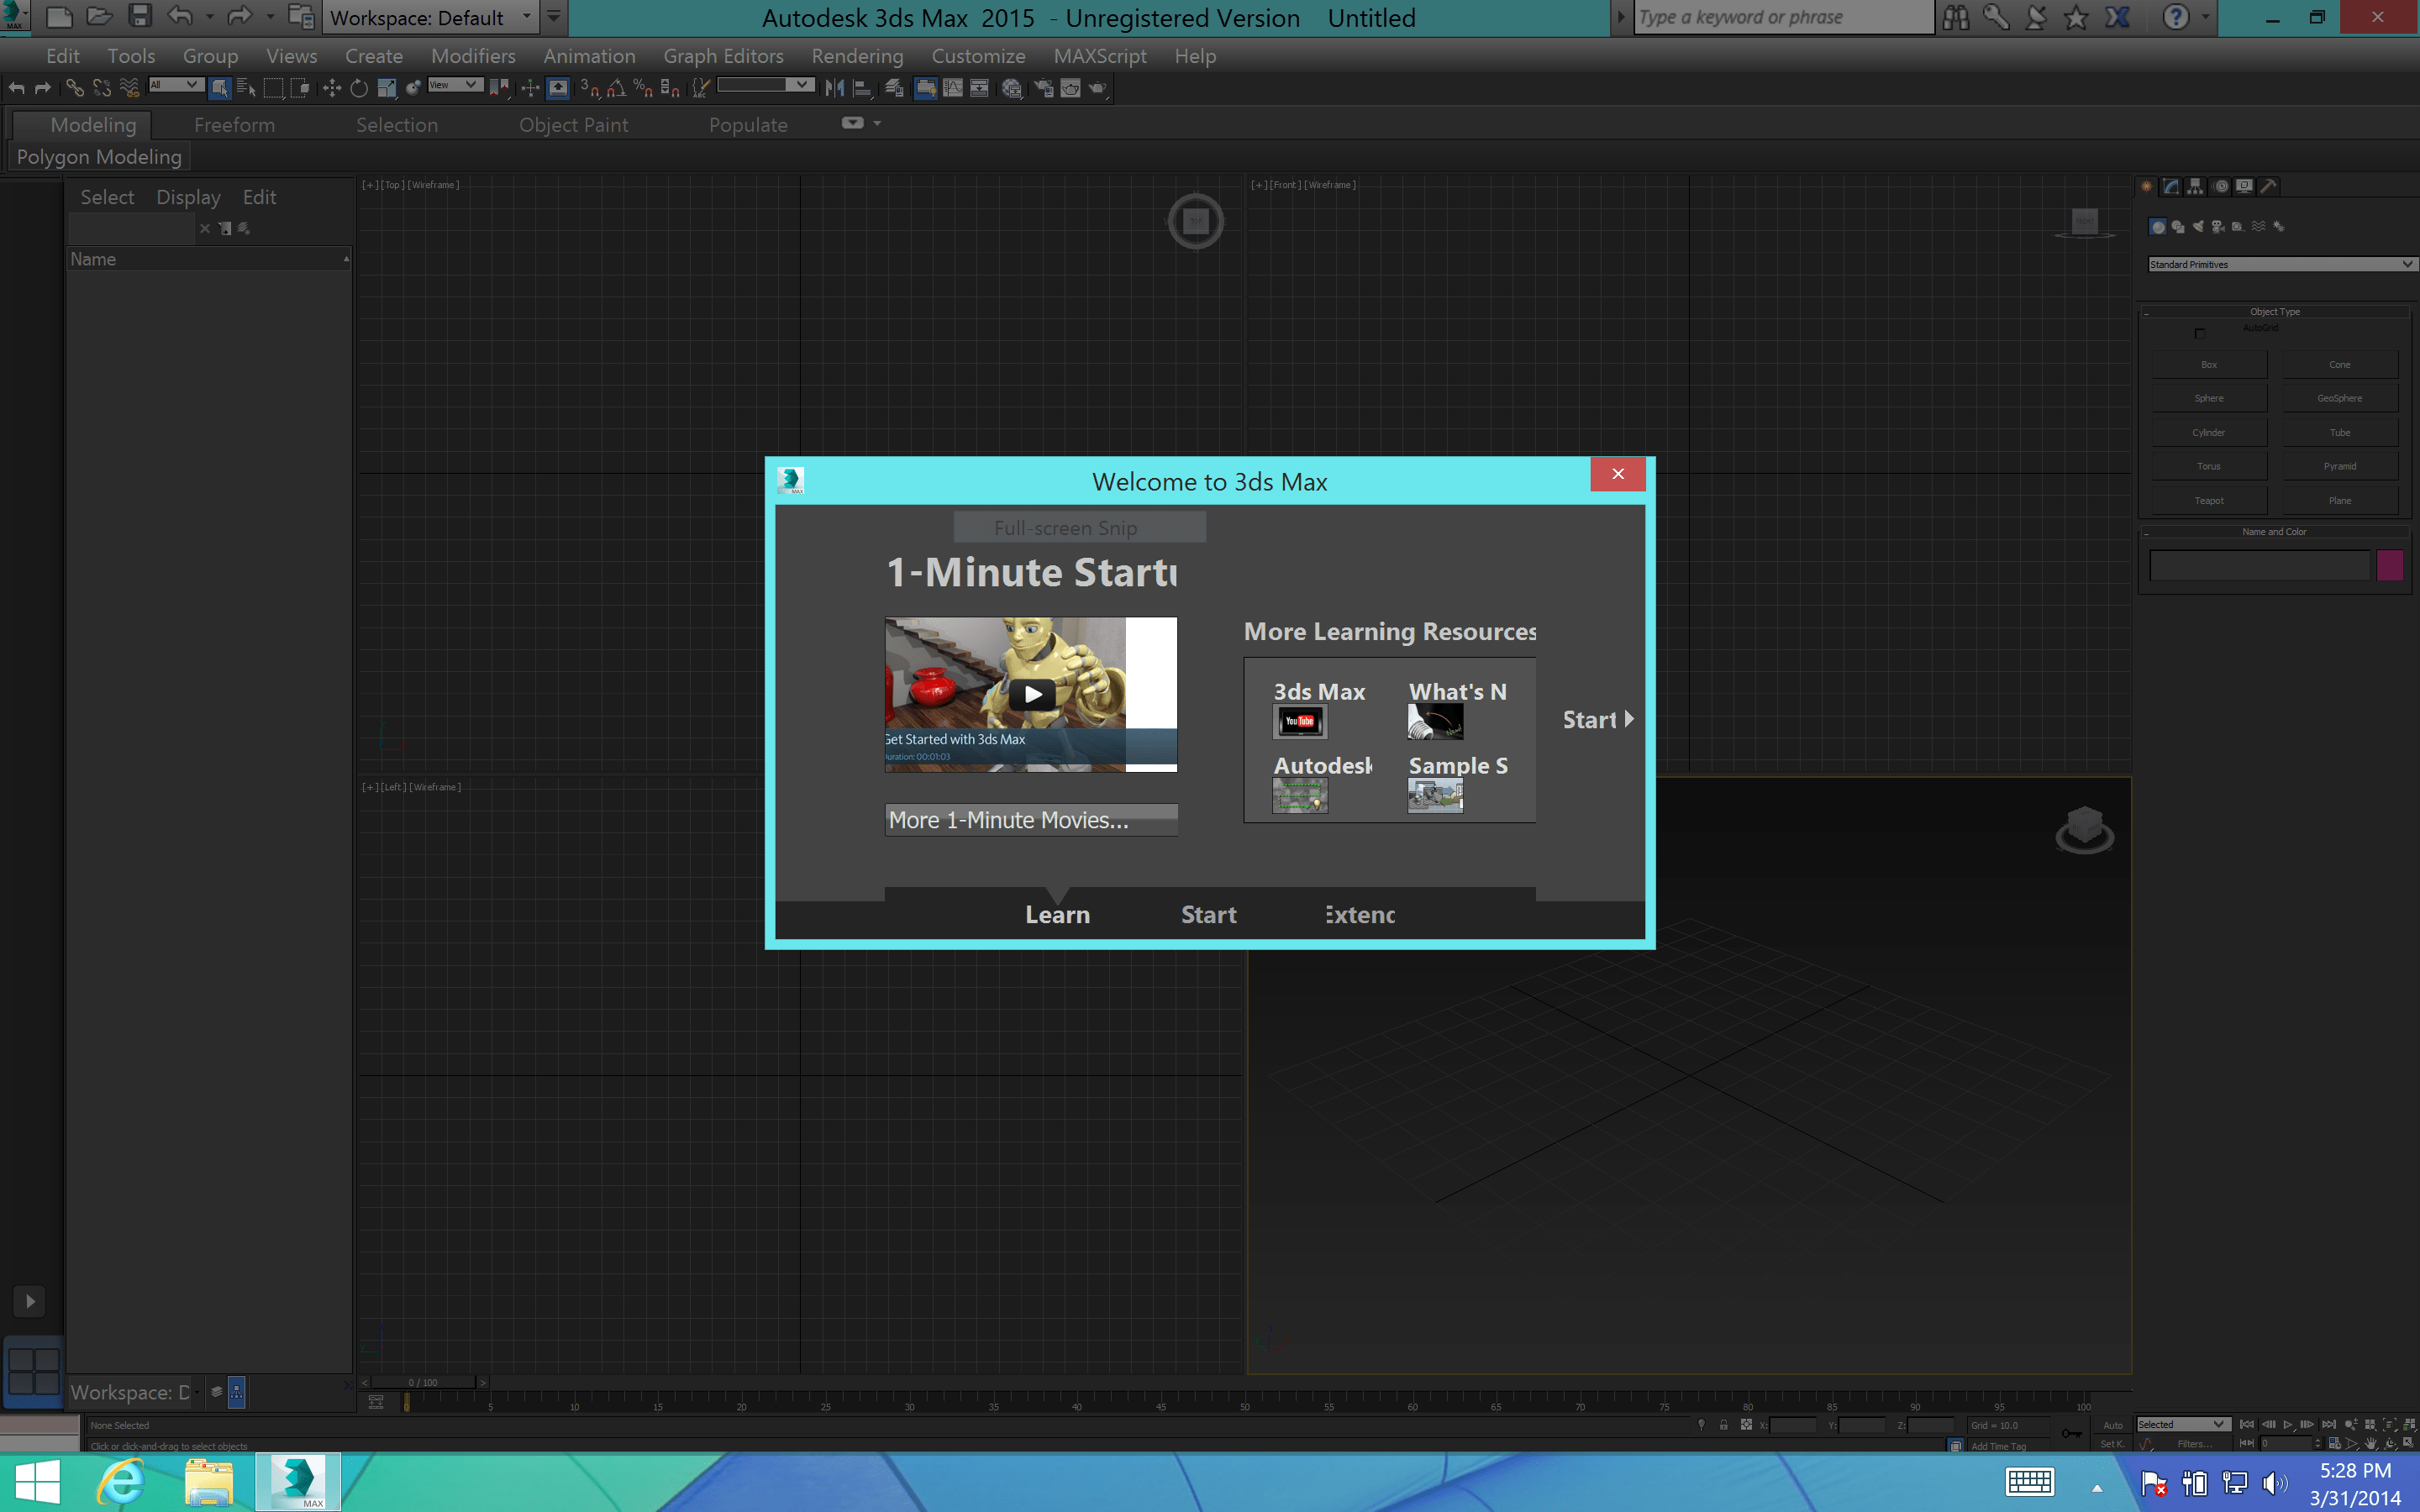This screenshot has height=1512, width=2420.
Task: Toggle Auto Key mode button
Action: pyautogui.click(x=2112, y=1425)
